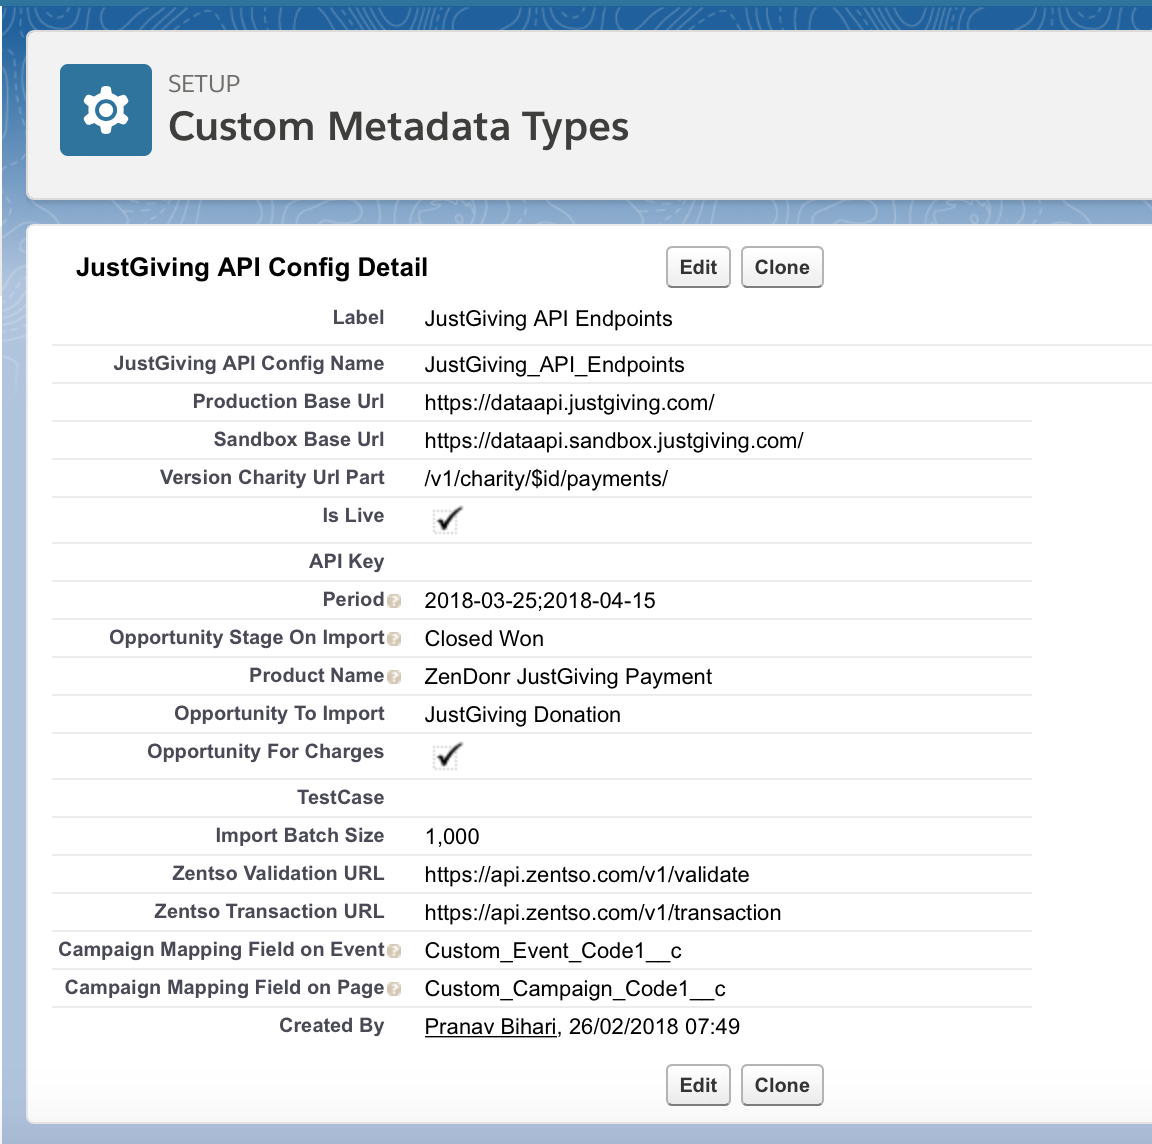Click the API Key field label
Image resolution: width=1152 pixels, height=1144 pixels.
pos(347,561)
